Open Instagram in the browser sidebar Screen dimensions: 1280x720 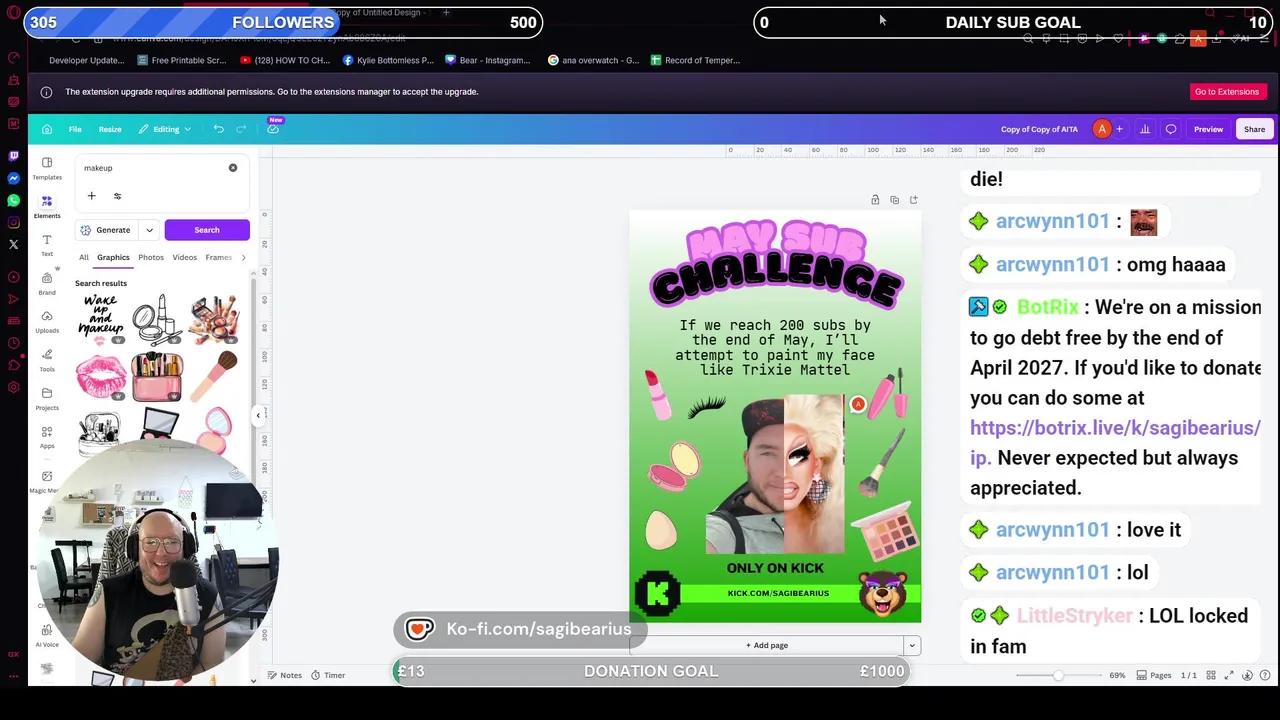coord(13,222)
